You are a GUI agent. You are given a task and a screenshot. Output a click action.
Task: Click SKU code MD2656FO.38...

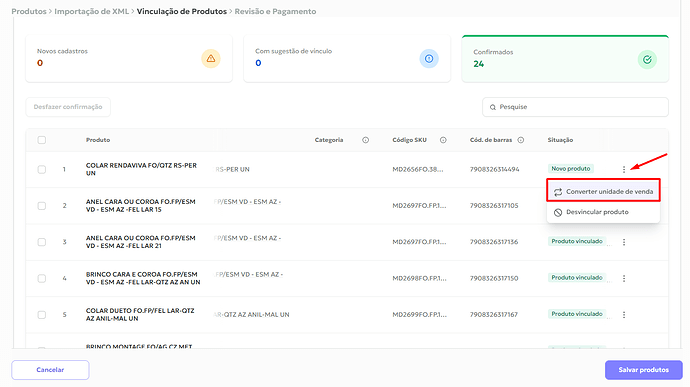[x=418, y=170]
